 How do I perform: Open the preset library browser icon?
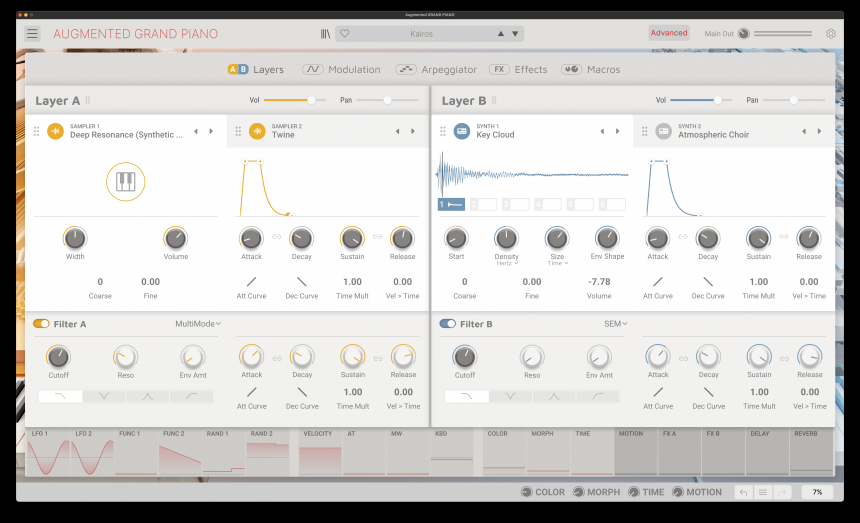pos(325,34)
